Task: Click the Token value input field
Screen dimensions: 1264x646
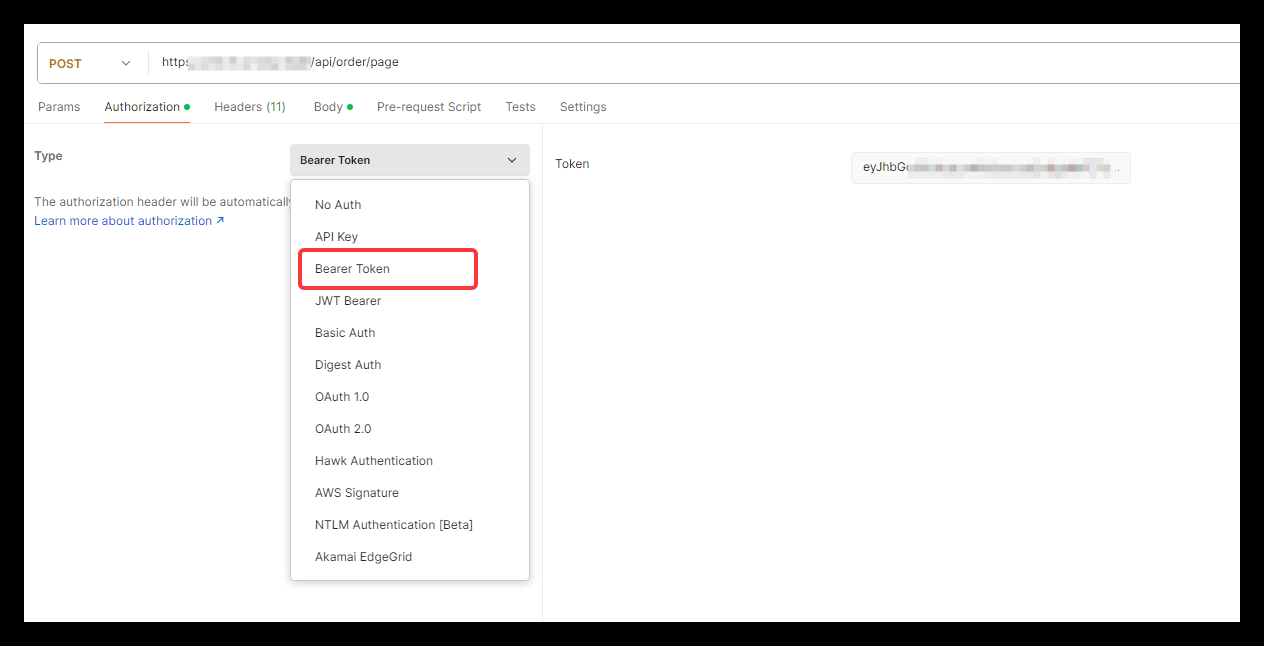Action: [990, 168]
